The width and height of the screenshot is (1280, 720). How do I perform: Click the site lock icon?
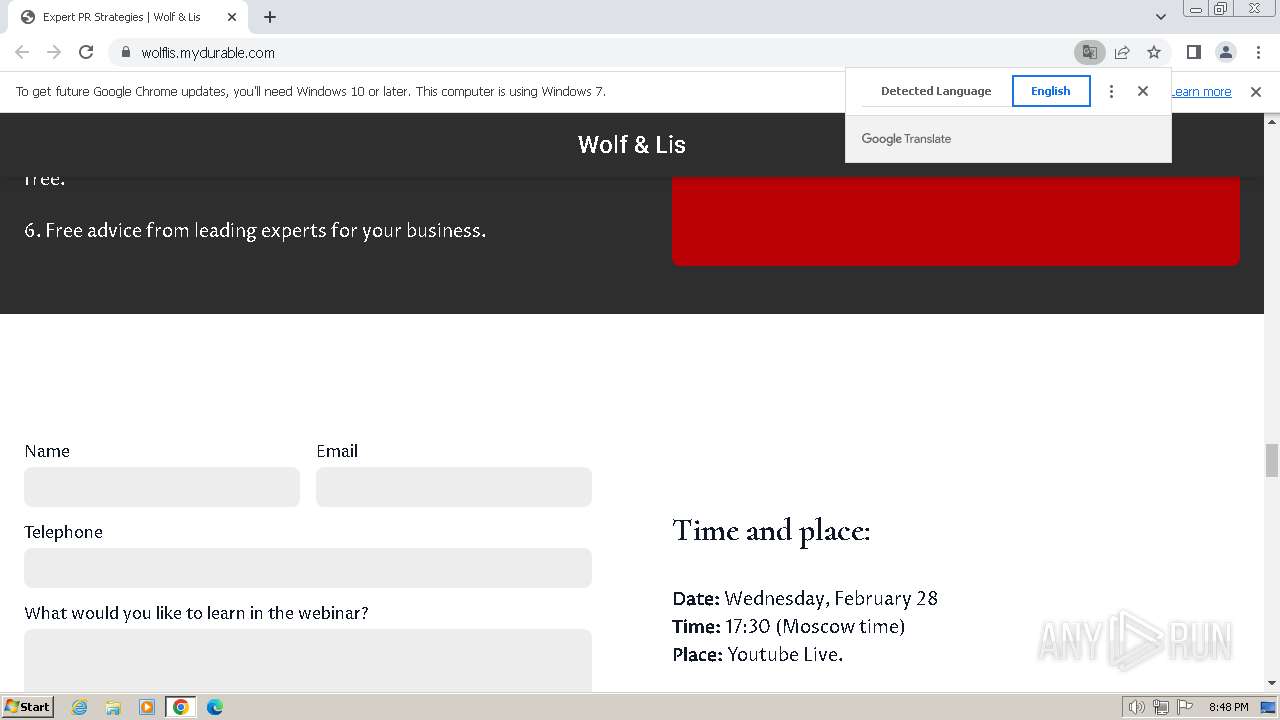pyautogui.click(x=125, y=52)
